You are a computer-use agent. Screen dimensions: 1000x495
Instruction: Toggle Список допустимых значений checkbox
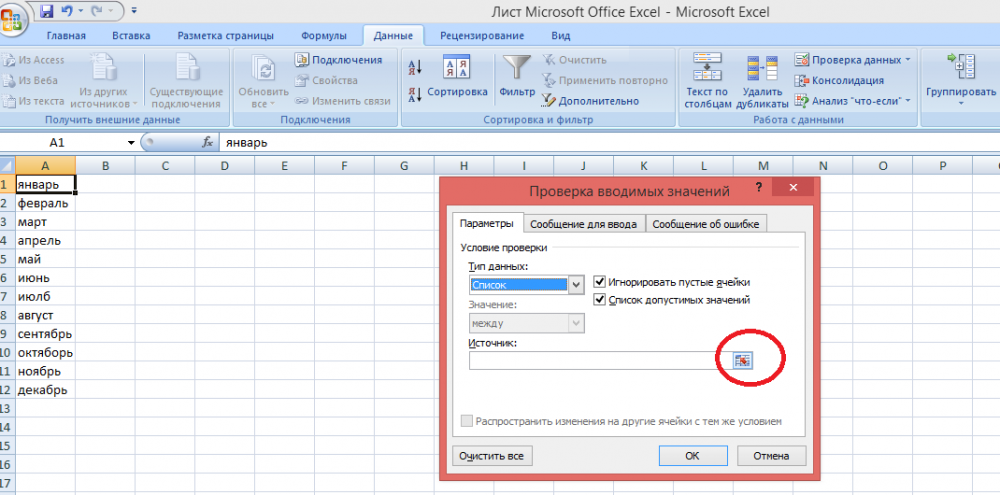[x=600, y=300]
